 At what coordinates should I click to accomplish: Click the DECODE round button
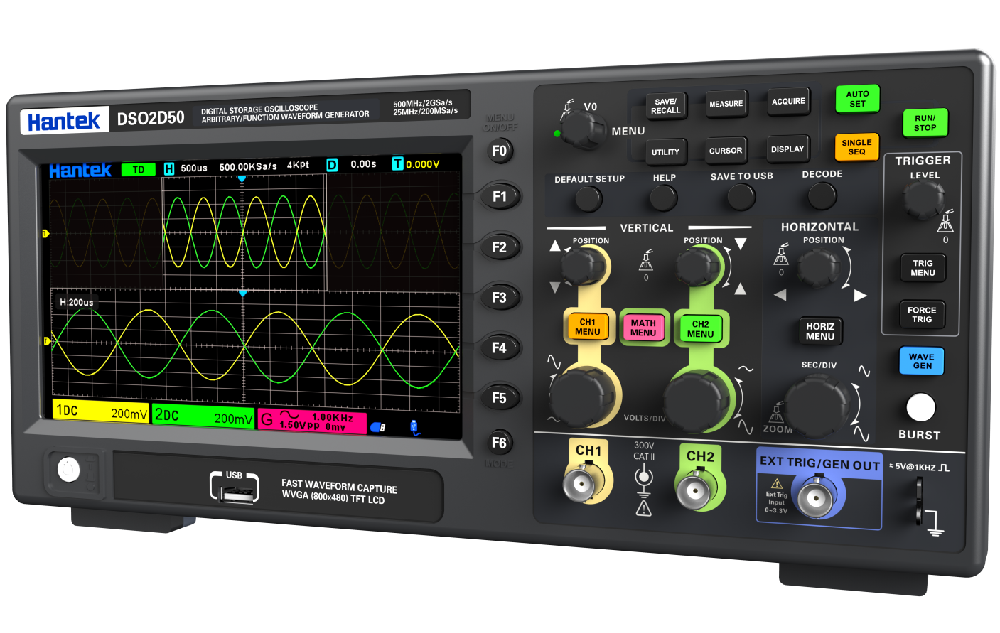[x=822, y=196]
